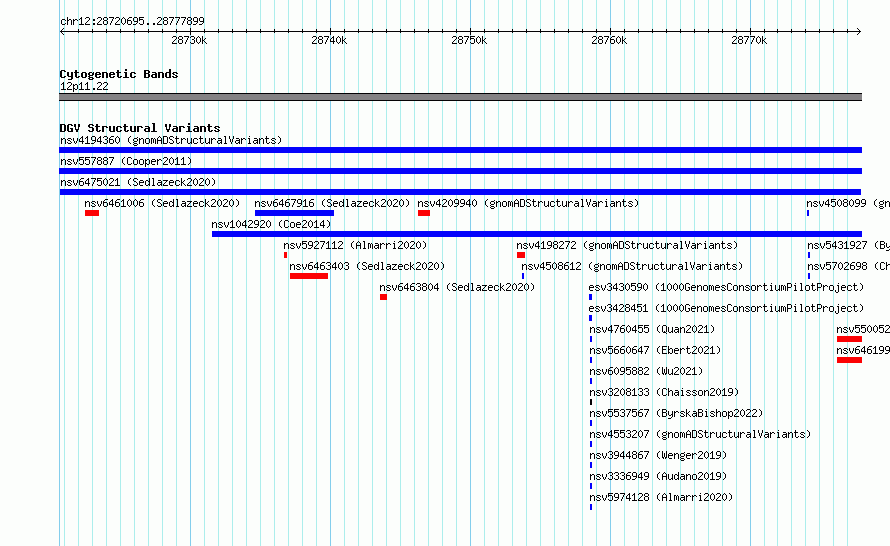The width and height of the screenshot is (890, 546).
Task: Click the 28770k ruler label
Action: click(x=749, y=40)
